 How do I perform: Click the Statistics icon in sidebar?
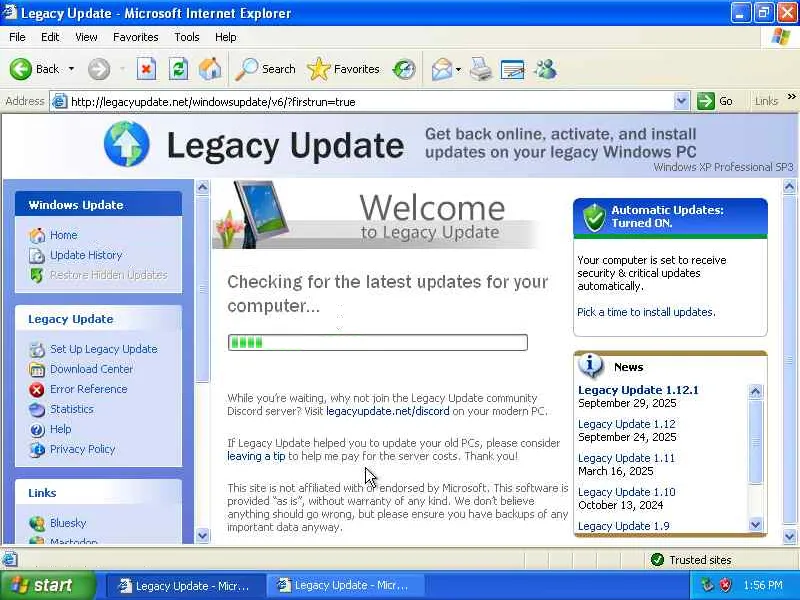click(x=37, y=409)
